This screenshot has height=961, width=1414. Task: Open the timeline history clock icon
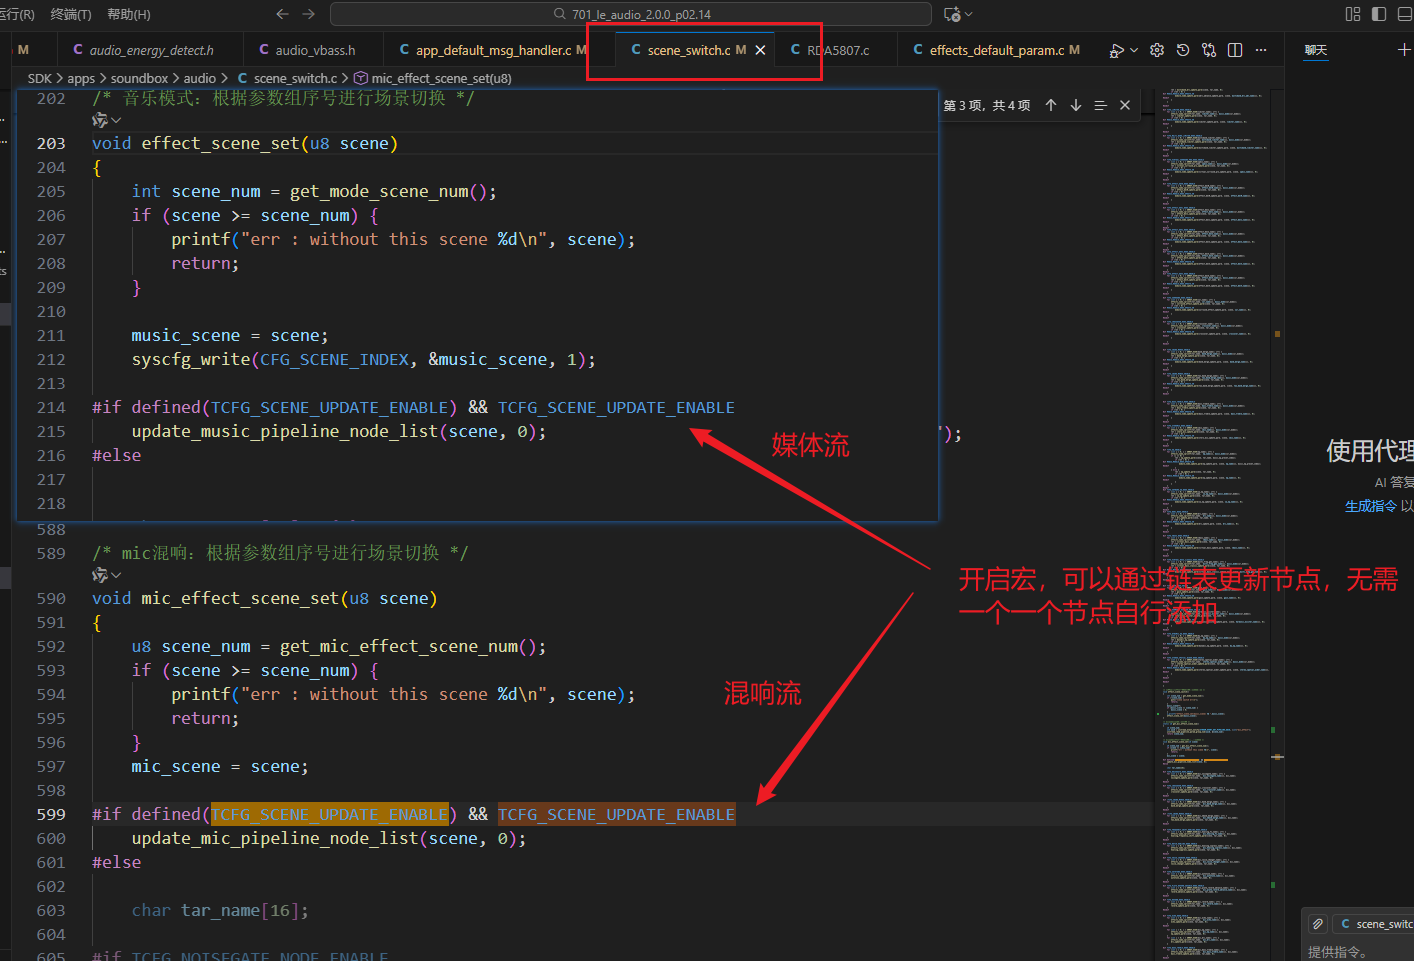pos(1183,50)
